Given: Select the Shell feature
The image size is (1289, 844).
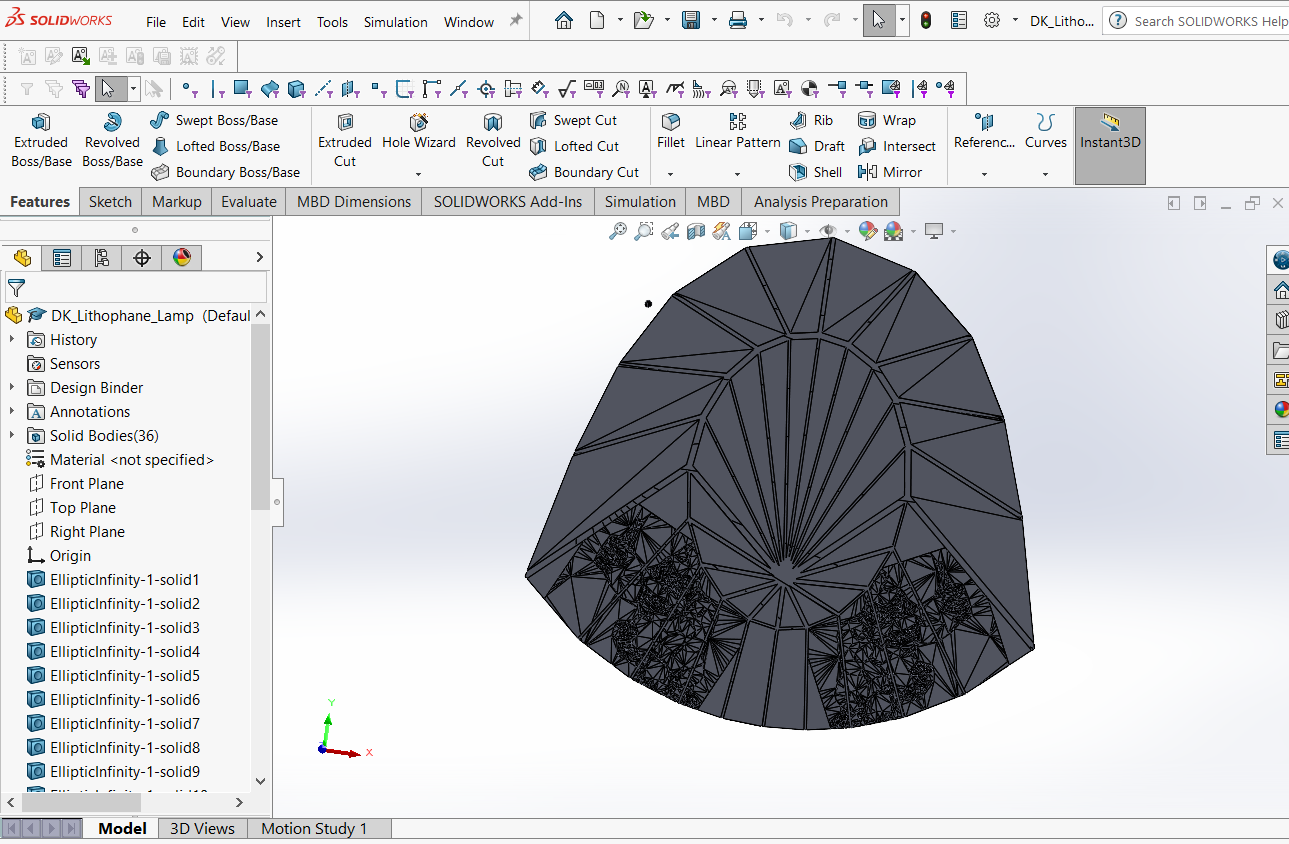Looking at the screenshot, I should (x=816, y=172).
